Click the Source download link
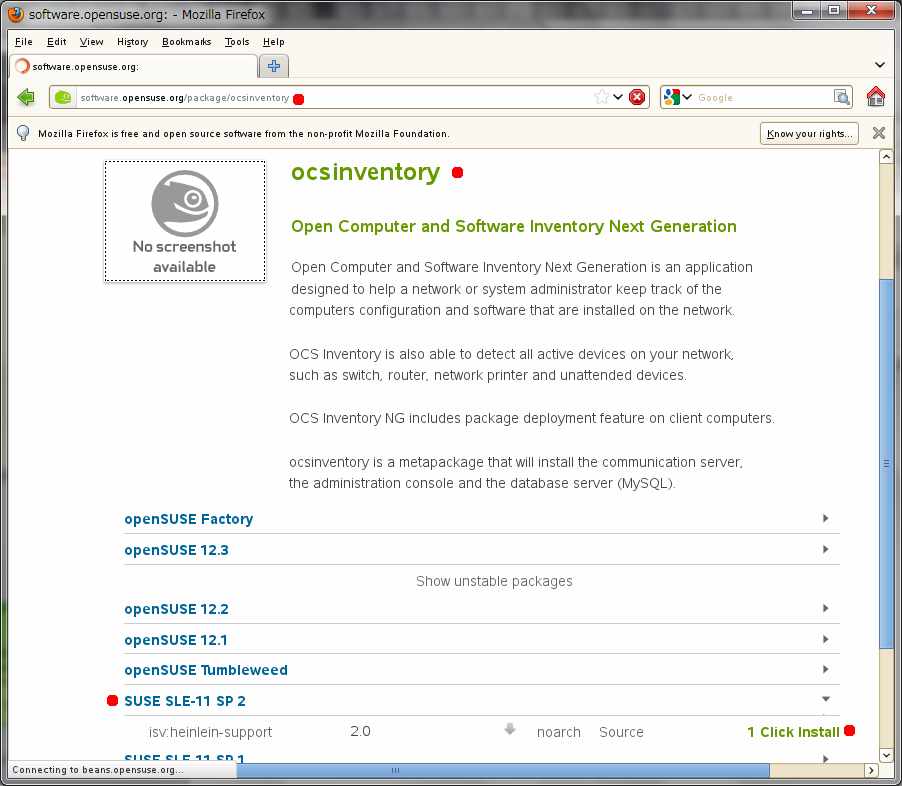Viewport: 902px width, 786px height. tap(621, 732)
